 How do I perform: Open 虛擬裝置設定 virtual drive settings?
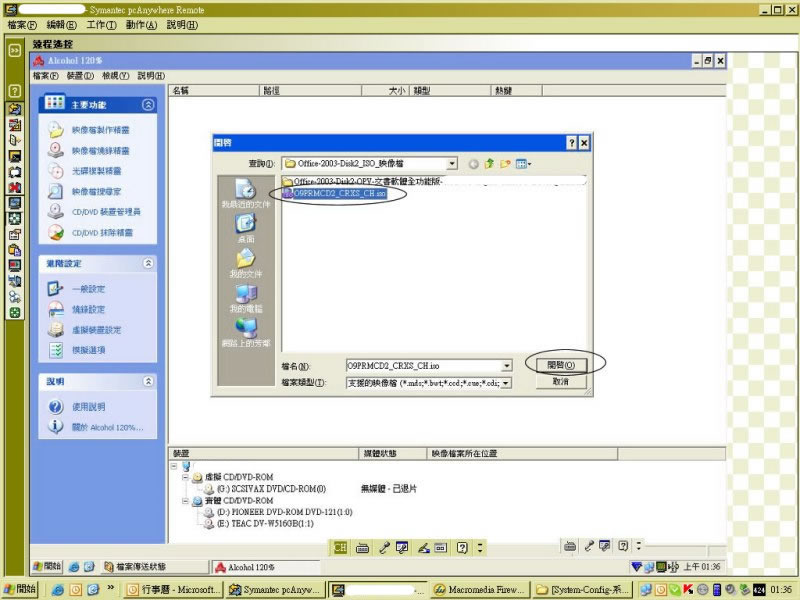click(96, 330)
